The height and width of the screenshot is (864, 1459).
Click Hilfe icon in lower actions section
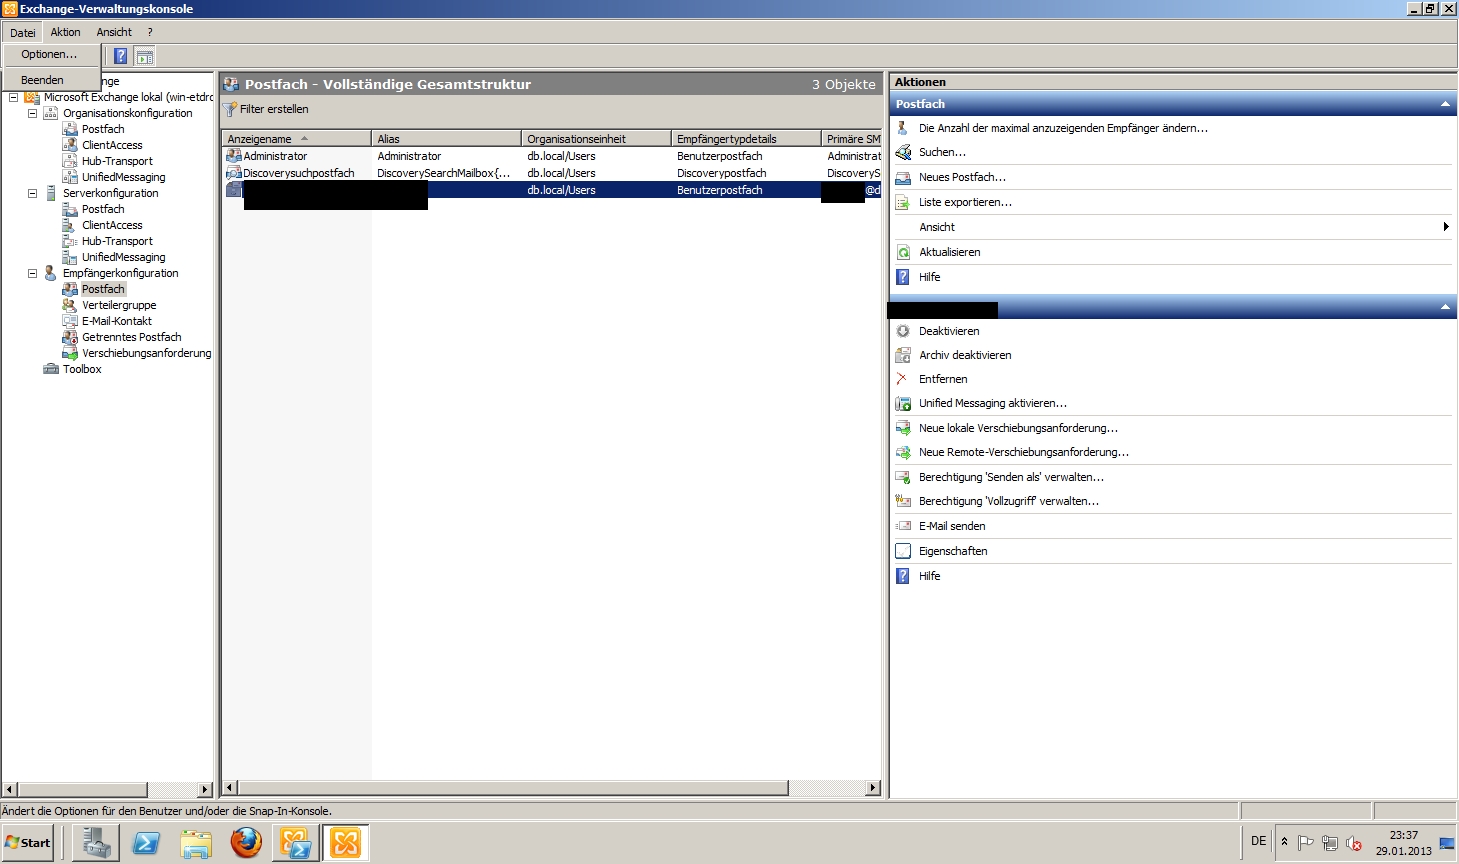(x=902, y=576)
